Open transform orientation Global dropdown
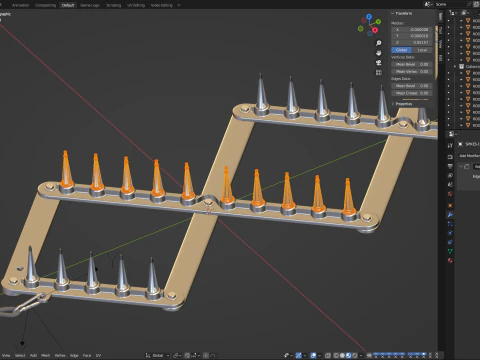The height and width of the screenshot is (360, 480). point(157,355)
